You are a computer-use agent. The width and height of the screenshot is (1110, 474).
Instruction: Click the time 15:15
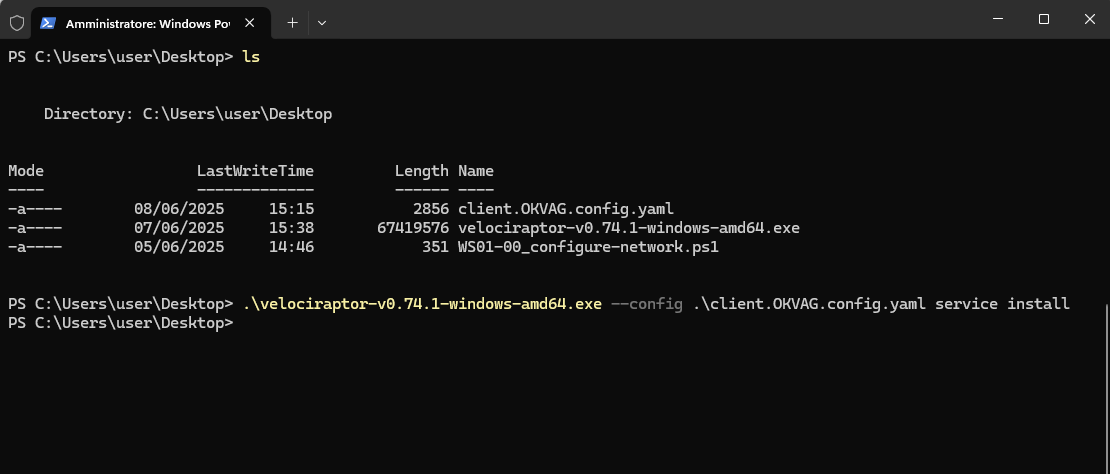coord(291,209)
